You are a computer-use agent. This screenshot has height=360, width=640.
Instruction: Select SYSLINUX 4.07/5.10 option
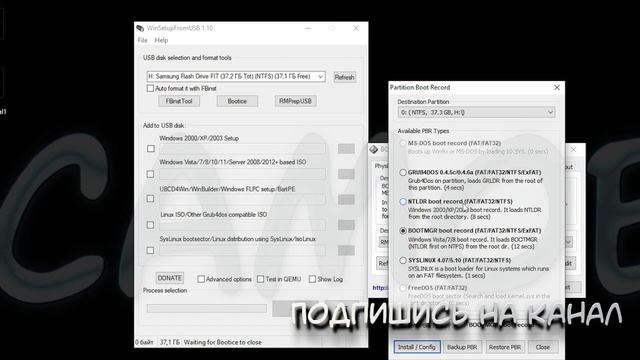point(403,260)
